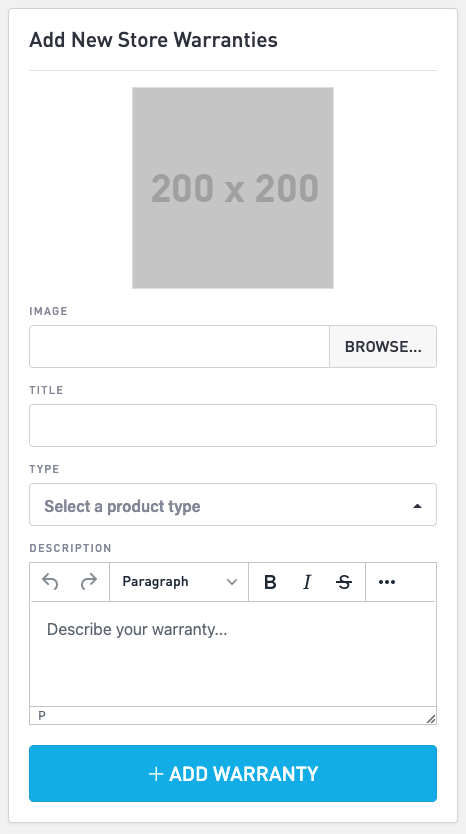The width and height of the screenshot is (466, 834).
Task: Undo the last edit in description editor
Action: click(x=50, y=582)
